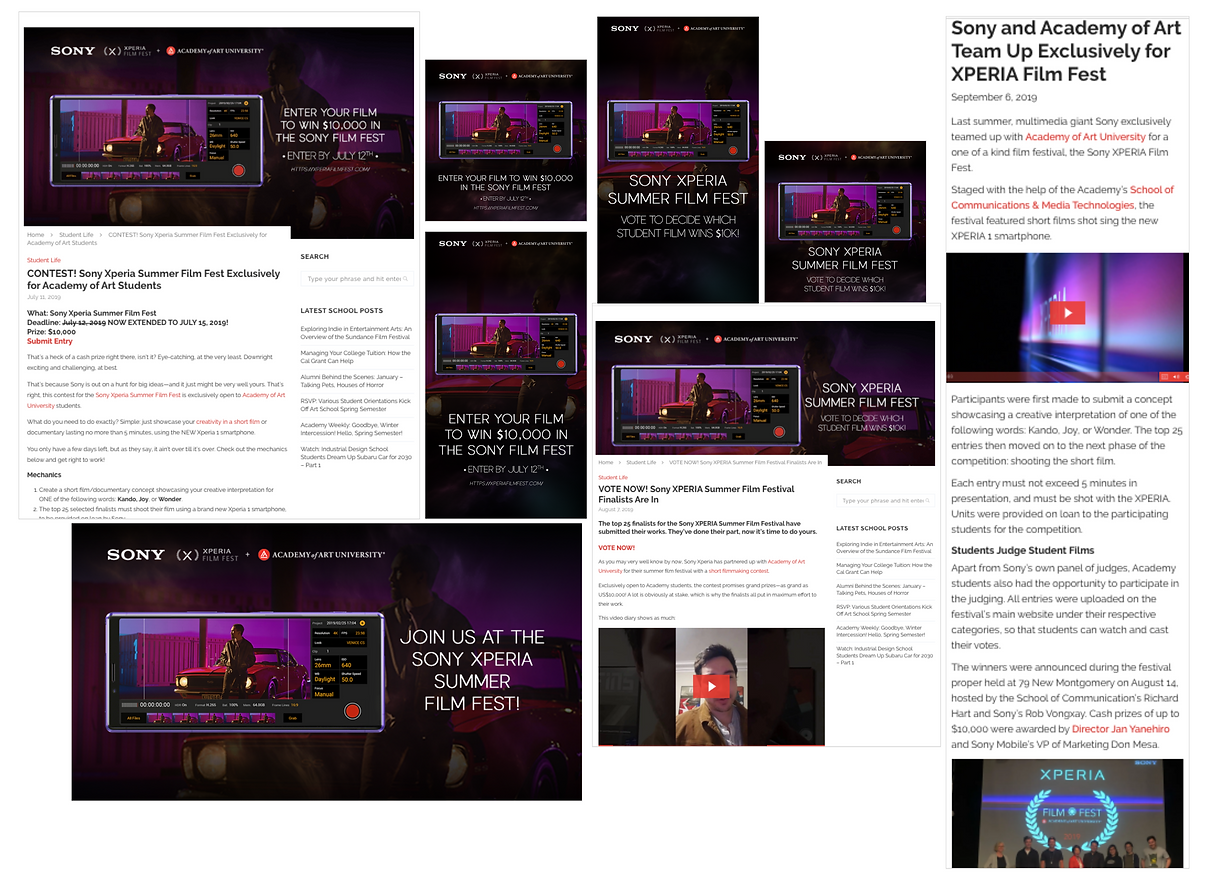This screenshot has width=1208, height=880.
Task: Open 'Academy Weekly: Goodbye, Winter' post on VOTE NOW page
Action: (x=883, y=632)
